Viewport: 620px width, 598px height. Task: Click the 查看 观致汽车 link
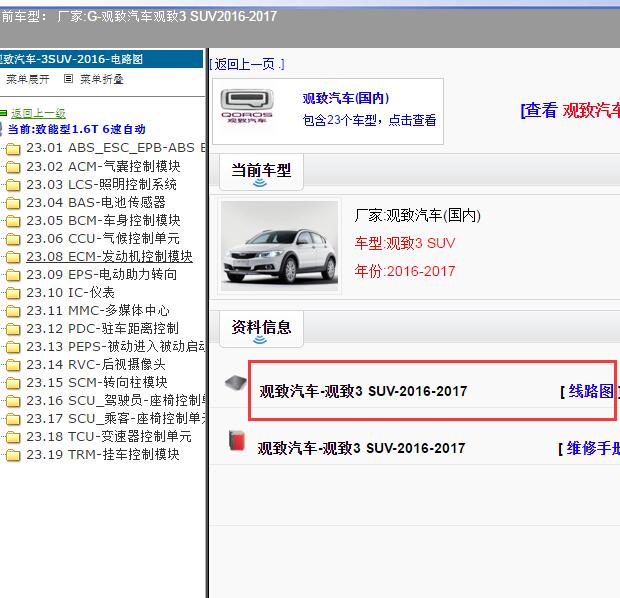tap(570, 110)
